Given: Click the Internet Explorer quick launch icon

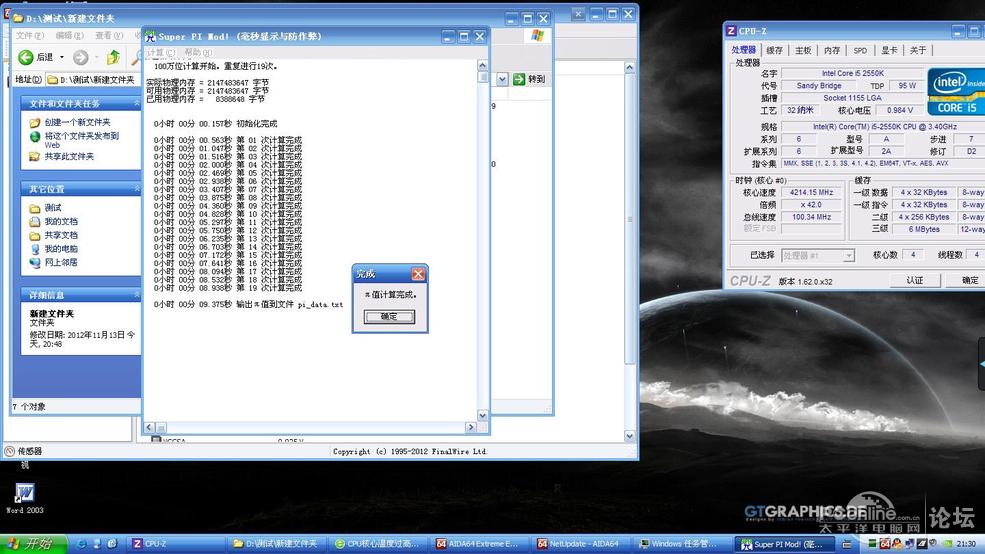Looking at the screenshot, I should point(81,544).
